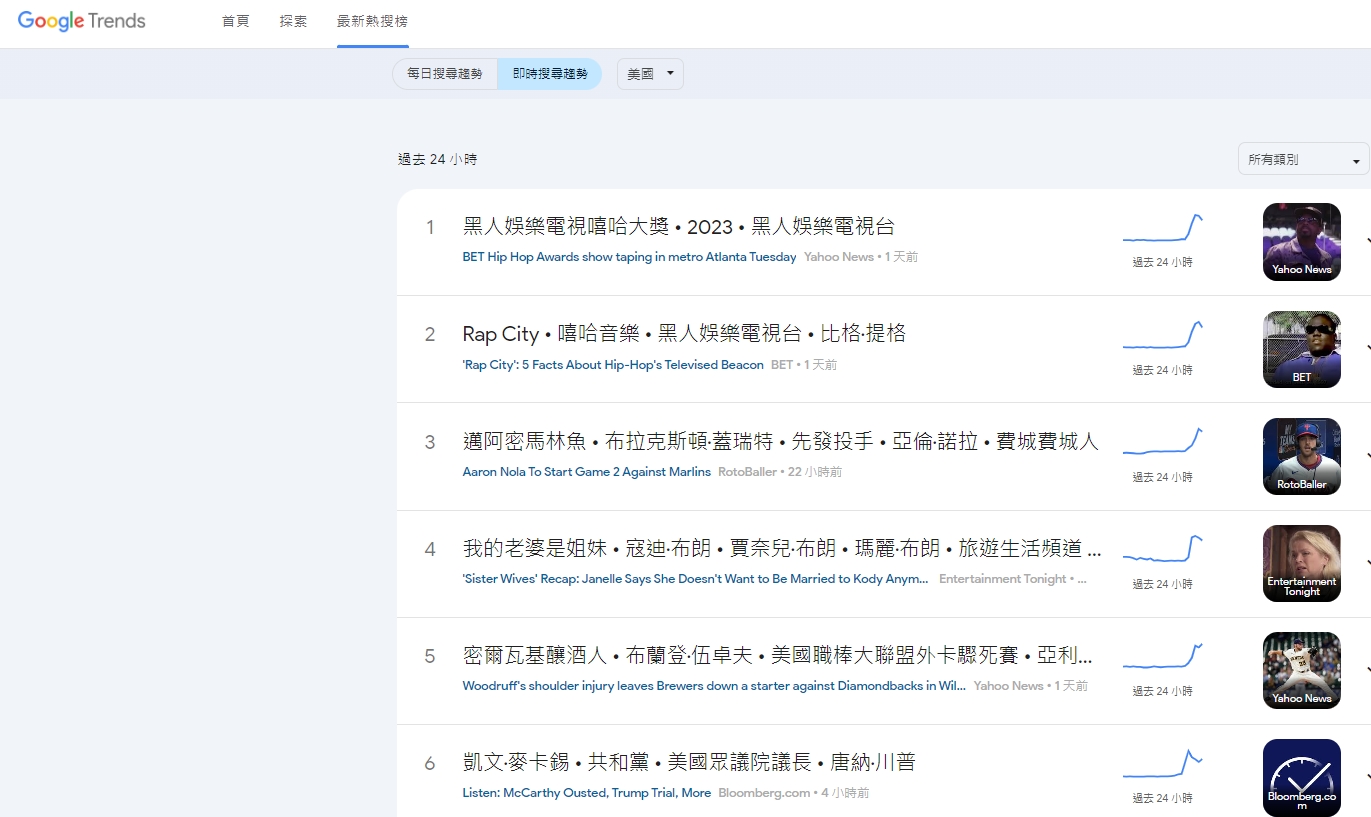Click the trend title 黑人娛樂電視嘻哈大獎 • 2023

[679, 227]
